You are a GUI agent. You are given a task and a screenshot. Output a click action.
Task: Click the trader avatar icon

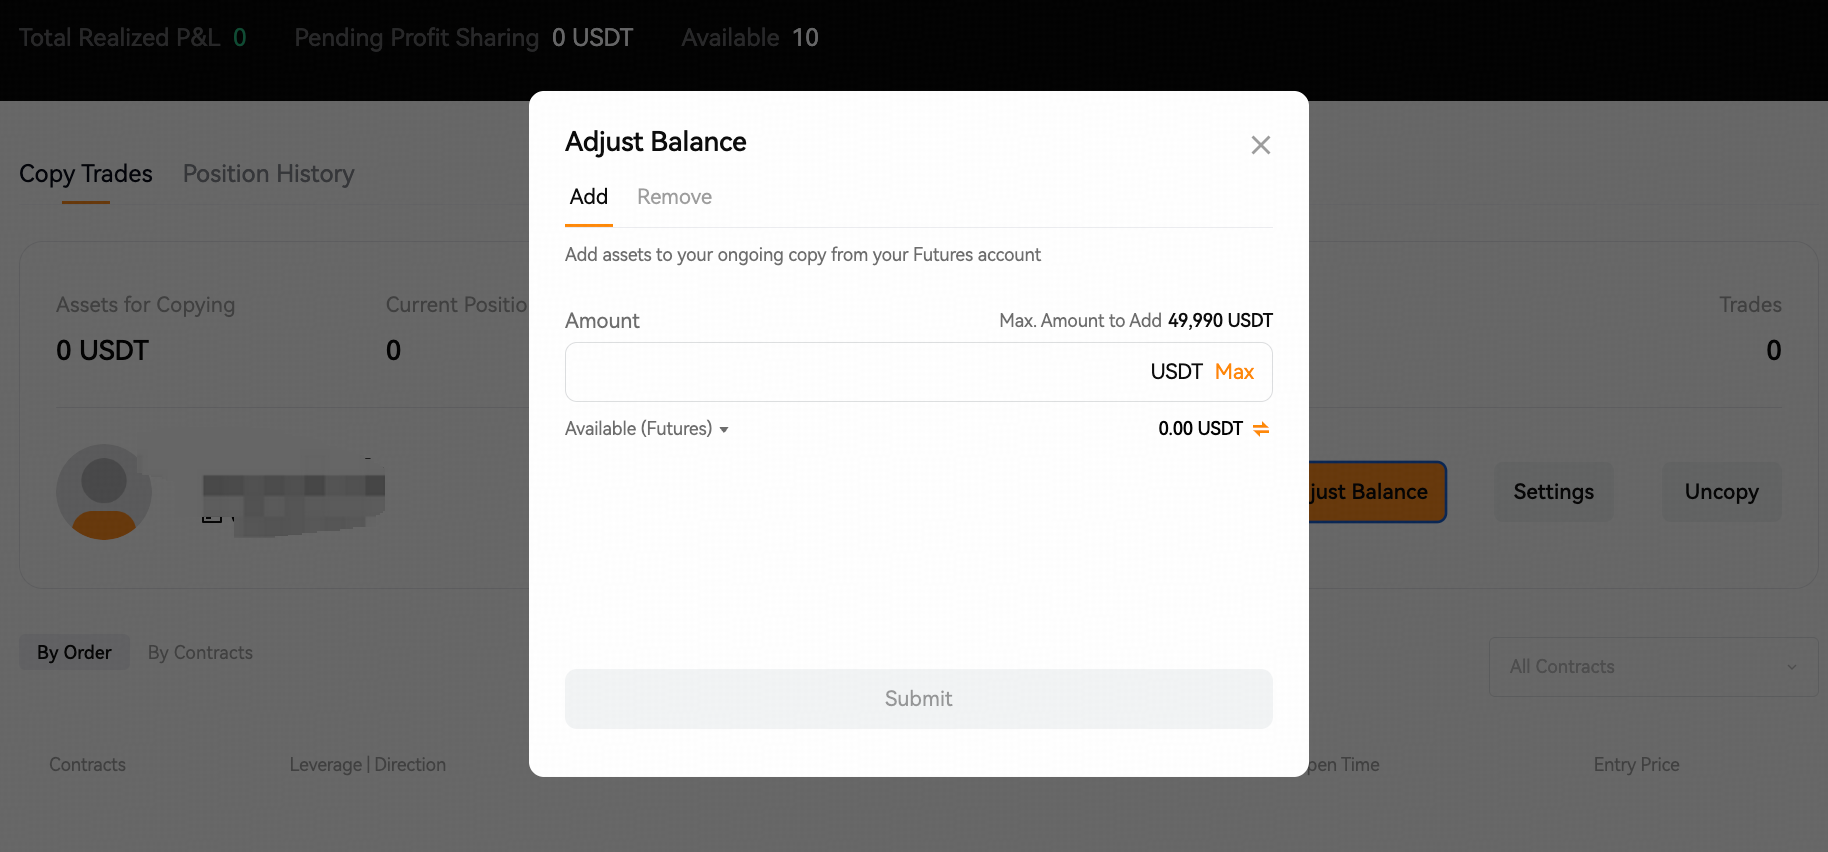104,492
